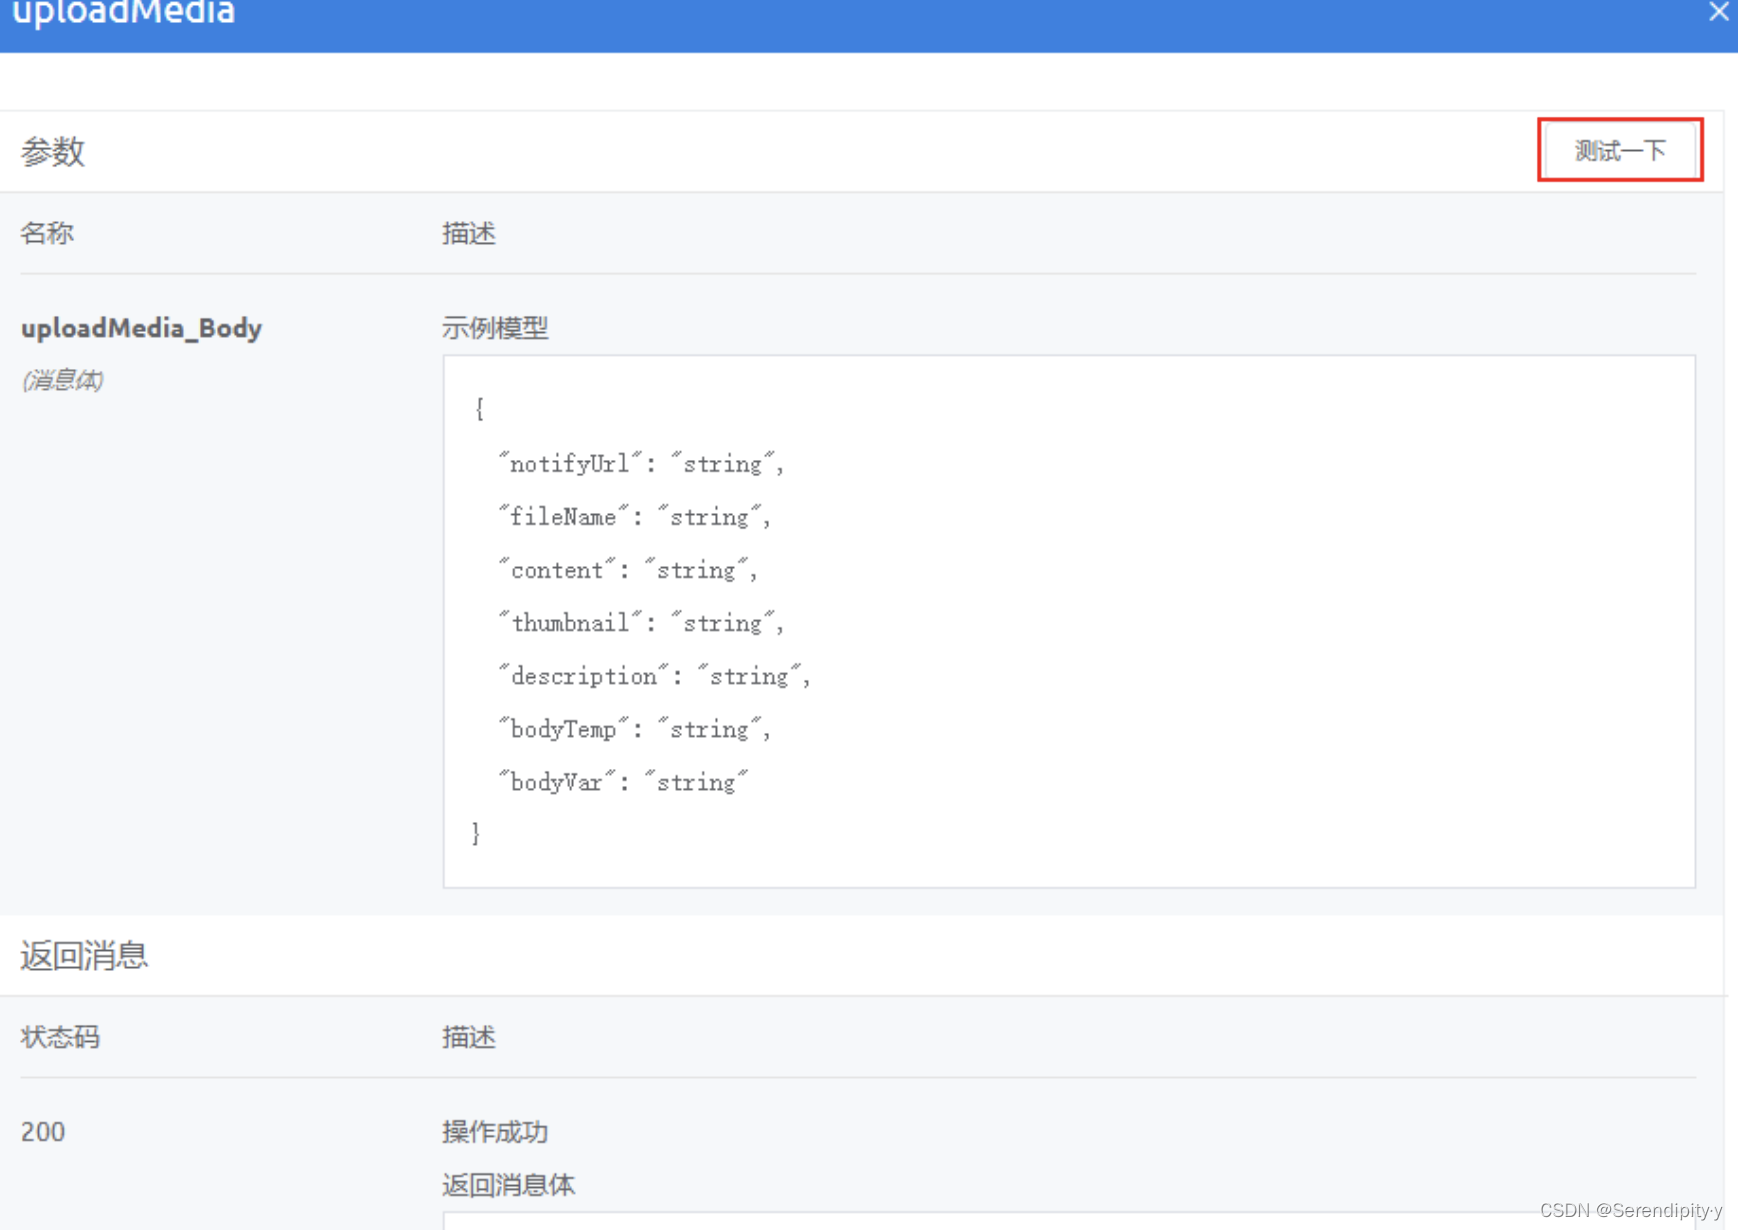Click 描述 header in 参数 table
1738x1230 pixels.
(469, 233)
